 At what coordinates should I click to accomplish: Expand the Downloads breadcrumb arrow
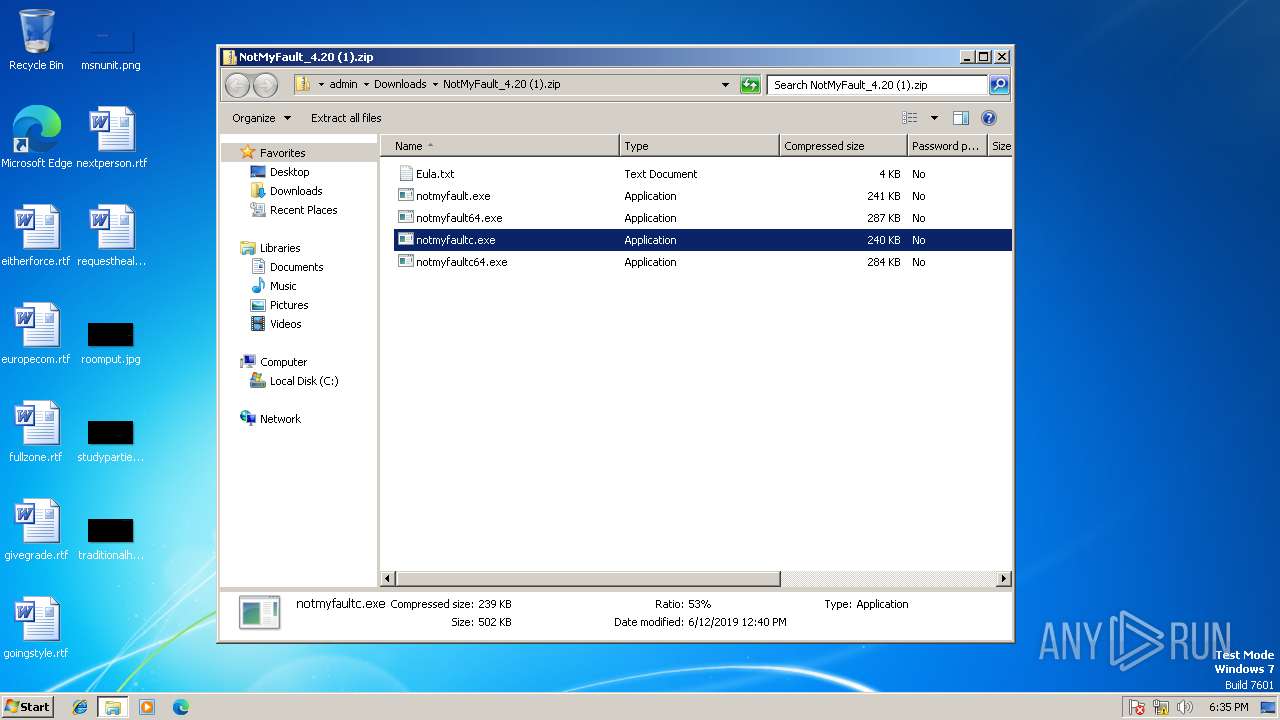(x=435, y=85)
